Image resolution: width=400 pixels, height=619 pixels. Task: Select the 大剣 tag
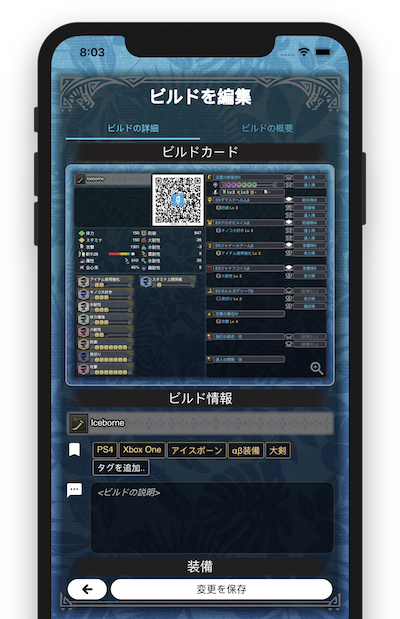pos(278,450)
